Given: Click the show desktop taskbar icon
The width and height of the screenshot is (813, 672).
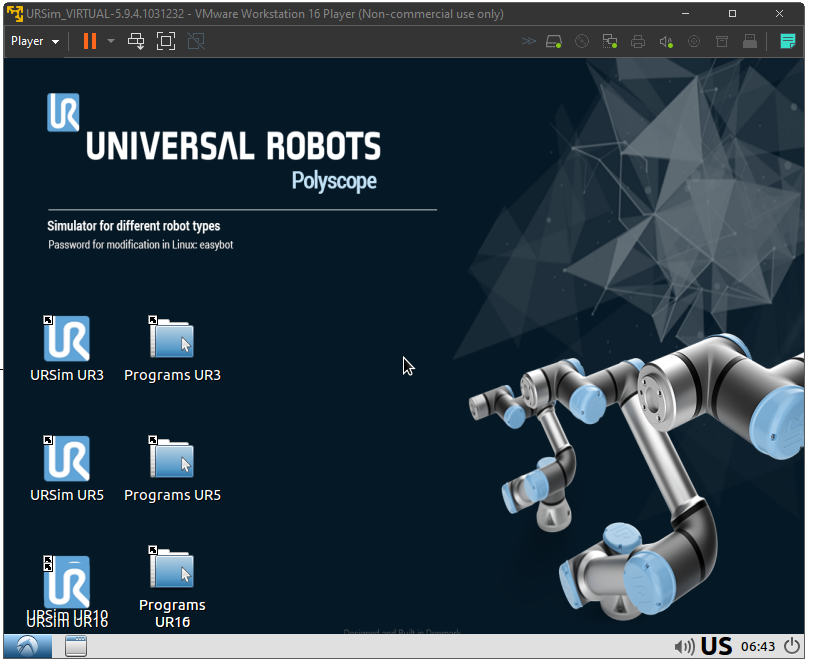Looking at the screenshot, I should pos(76,646).
